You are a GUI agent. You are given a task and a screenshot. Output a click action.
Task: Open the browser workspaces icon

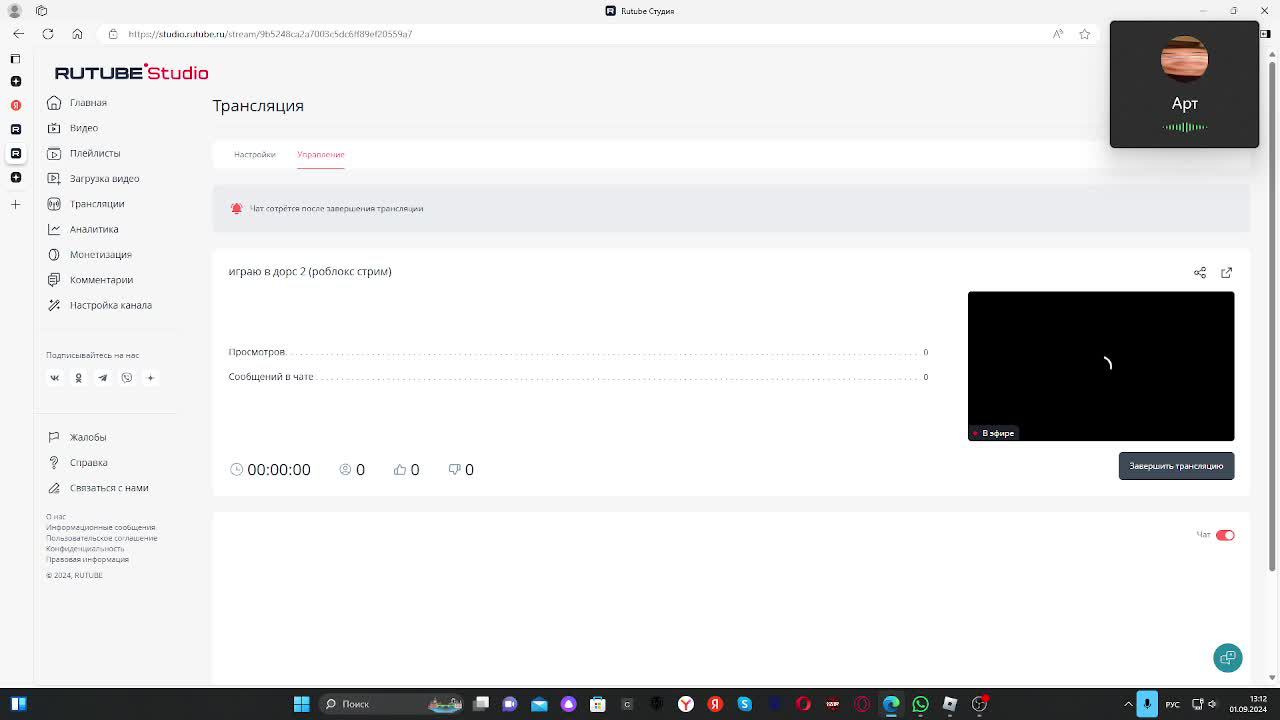(41, 10)
